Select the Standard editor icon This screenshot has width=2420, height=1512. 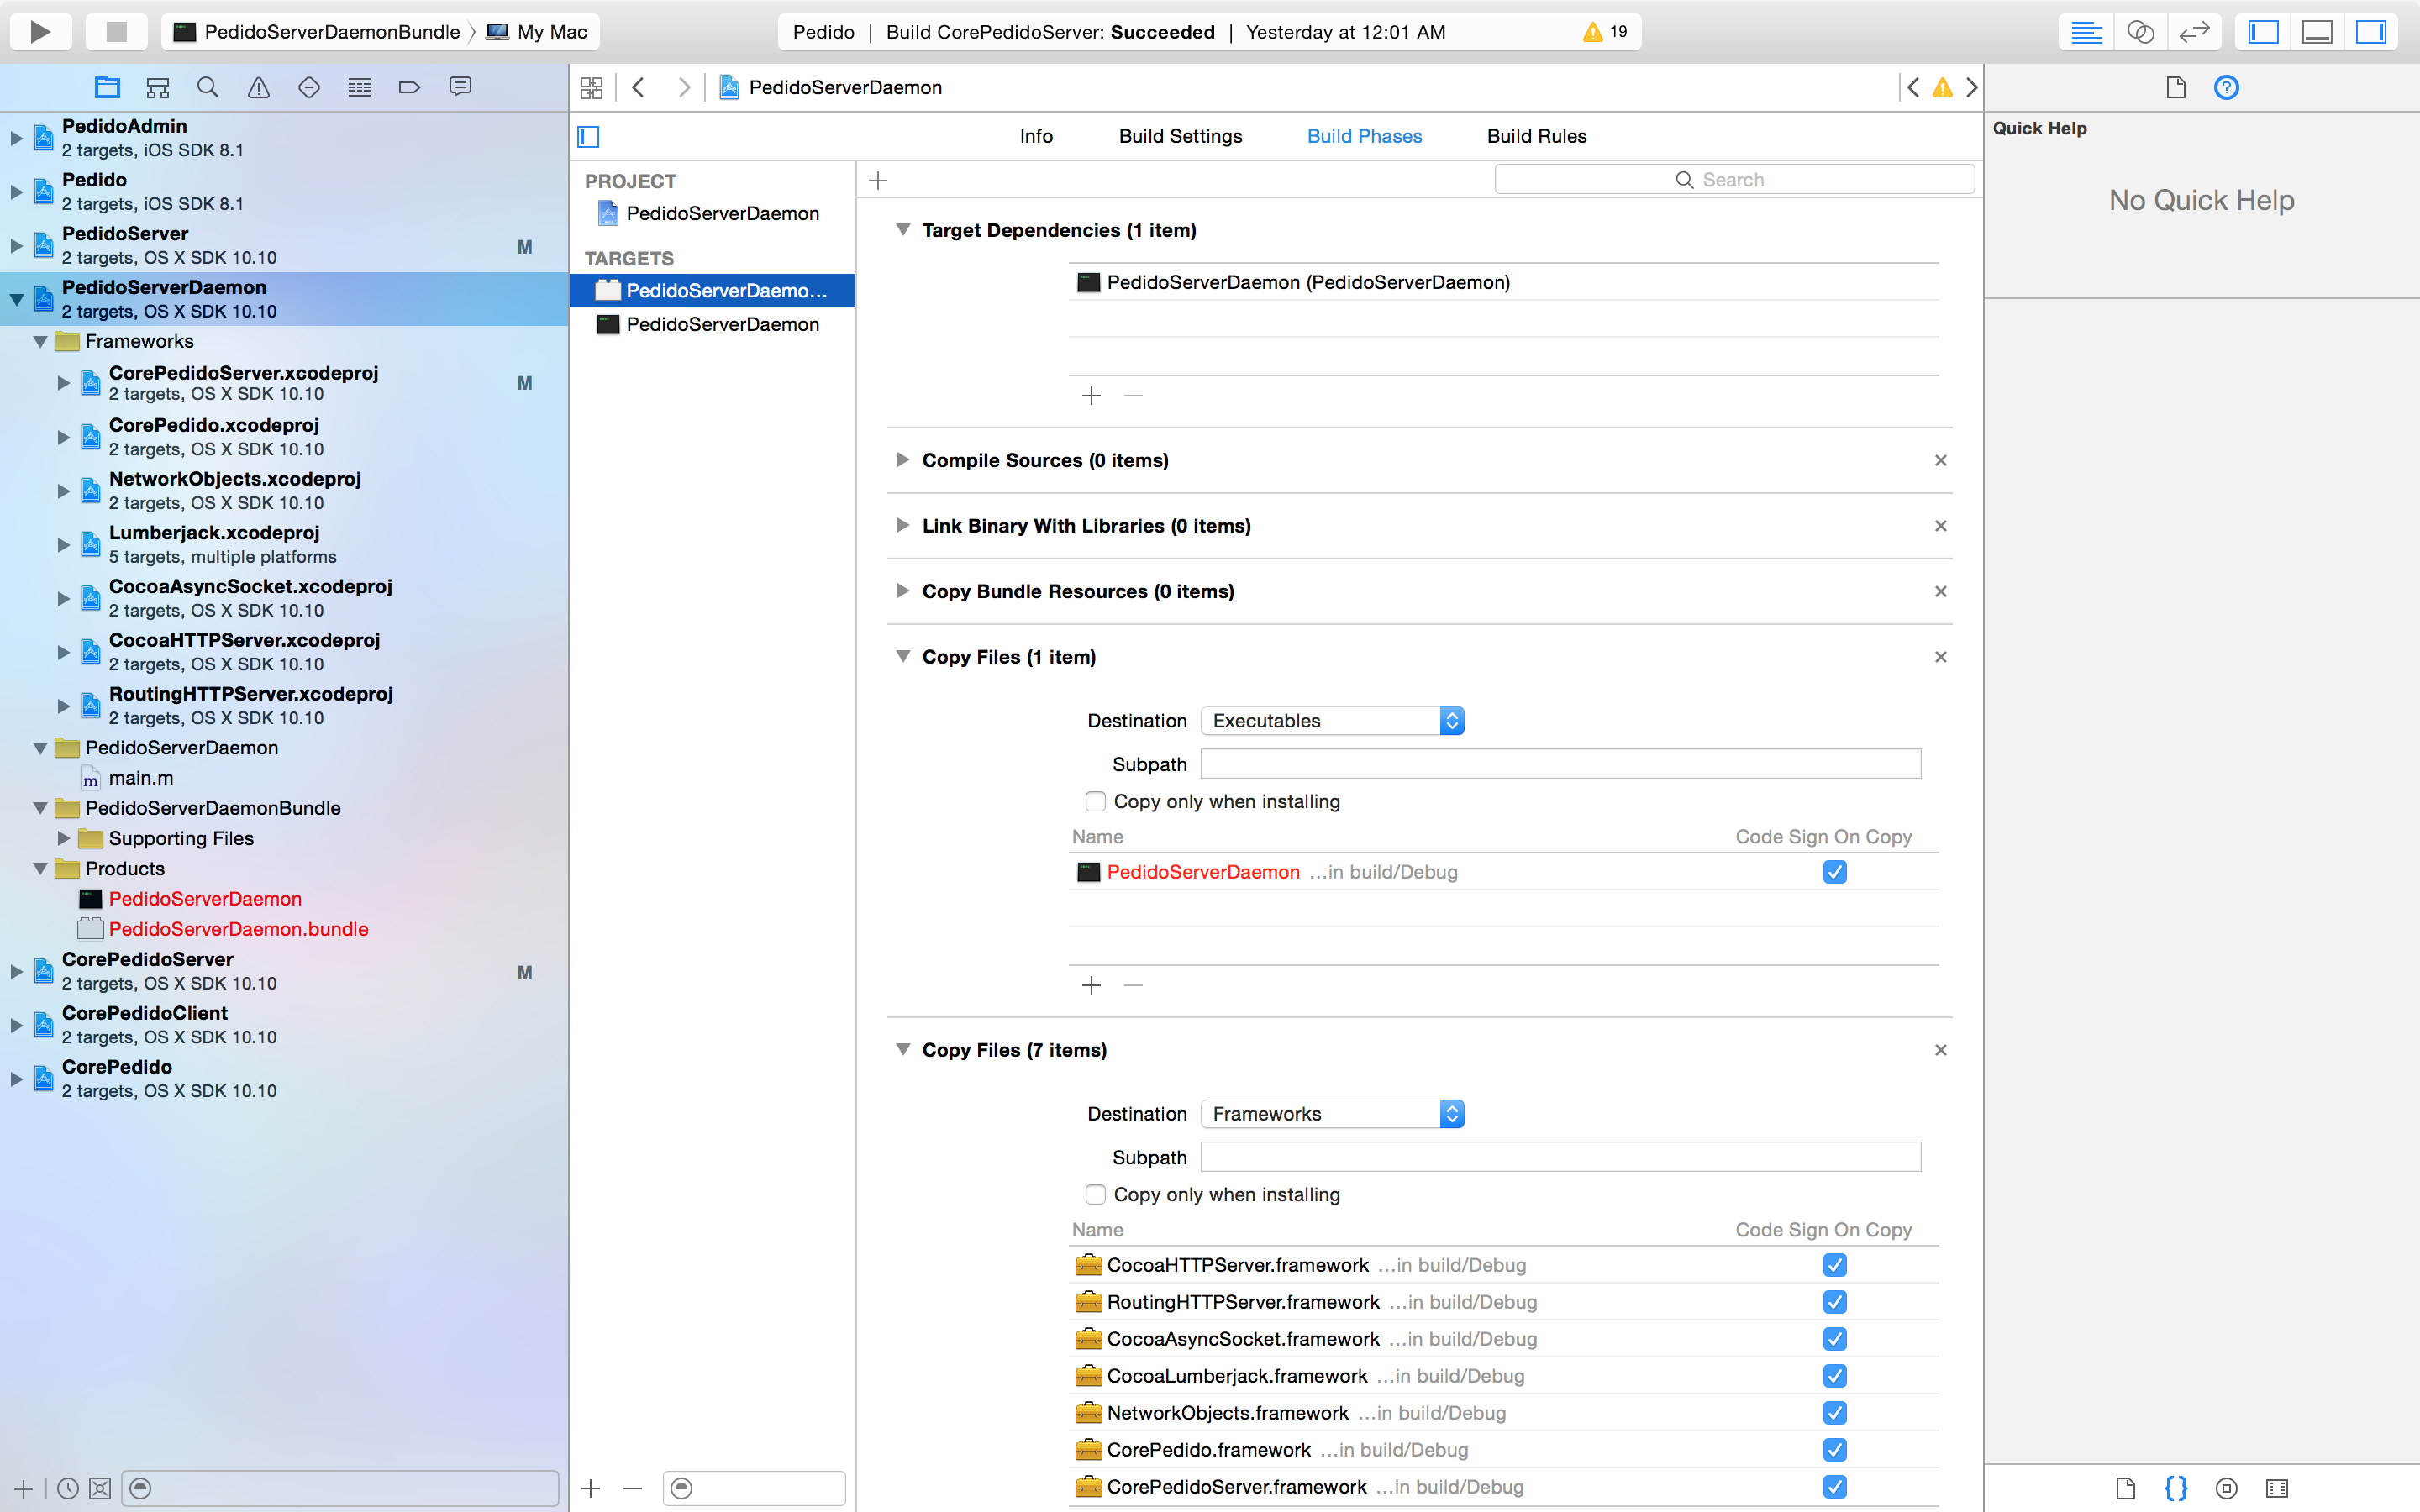click(x=2086, y=32)
